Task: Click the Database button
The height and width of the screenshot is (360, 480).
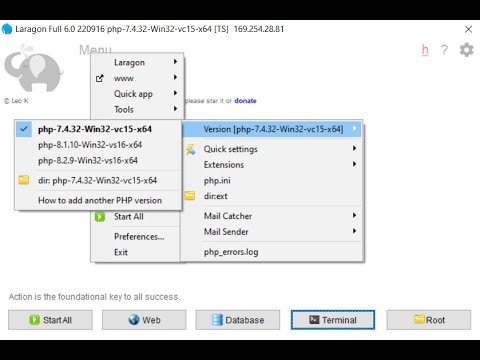Action: coord(238,320)
